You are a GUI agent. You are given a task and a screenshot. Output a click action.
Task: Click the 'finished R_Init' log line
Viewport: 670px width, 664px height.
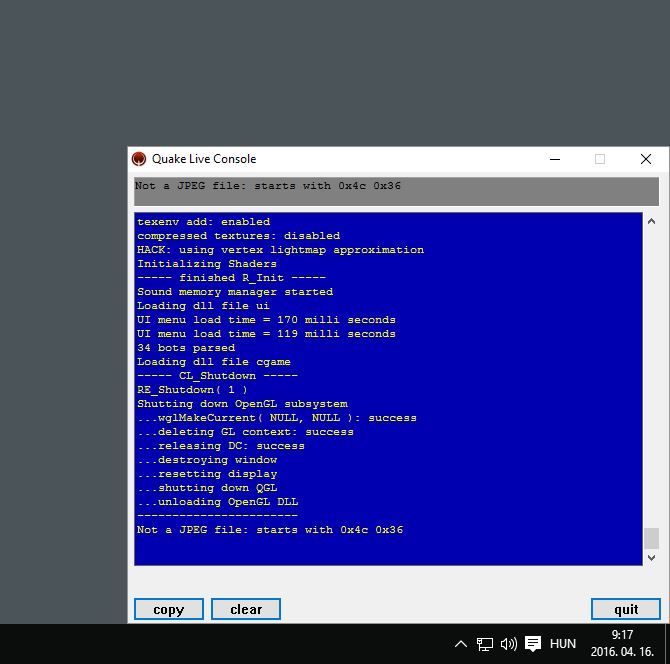(231, 278)
